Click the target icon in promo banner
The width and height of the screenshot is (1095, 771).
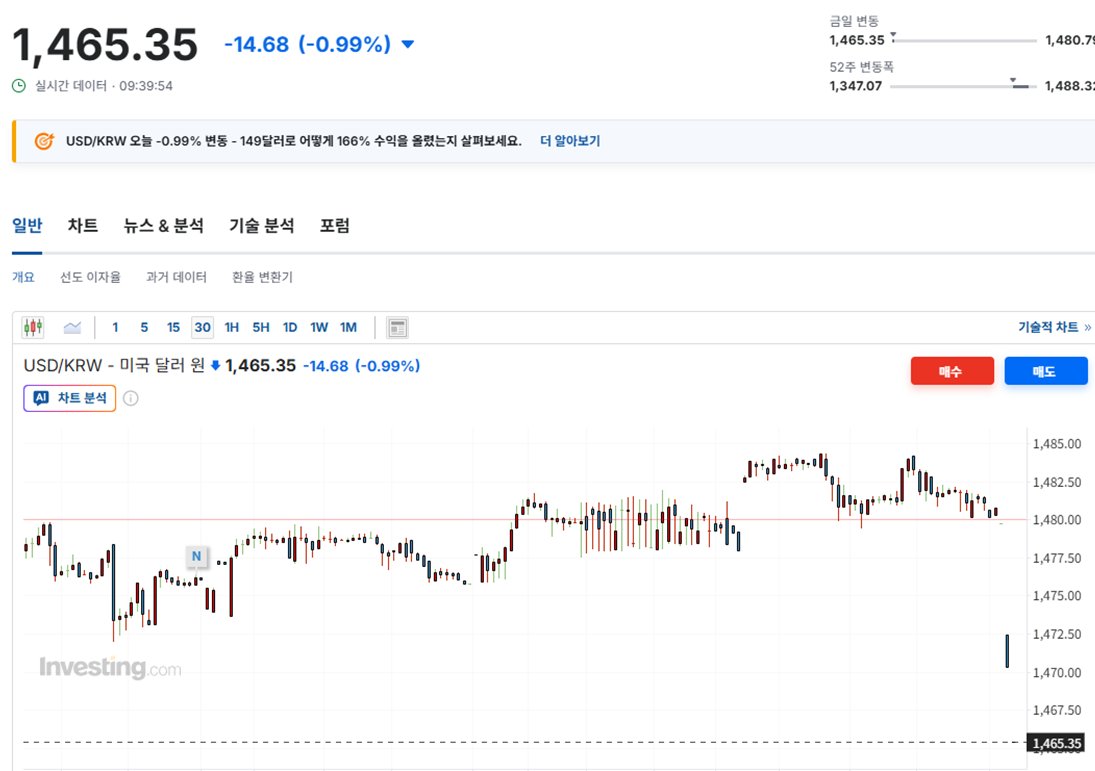44,141
